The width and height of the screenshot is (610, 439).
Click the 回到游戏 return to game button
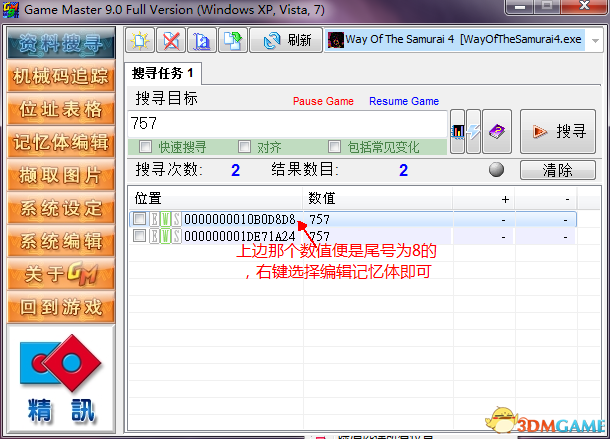pyautogui.click(x=61, y=307)
